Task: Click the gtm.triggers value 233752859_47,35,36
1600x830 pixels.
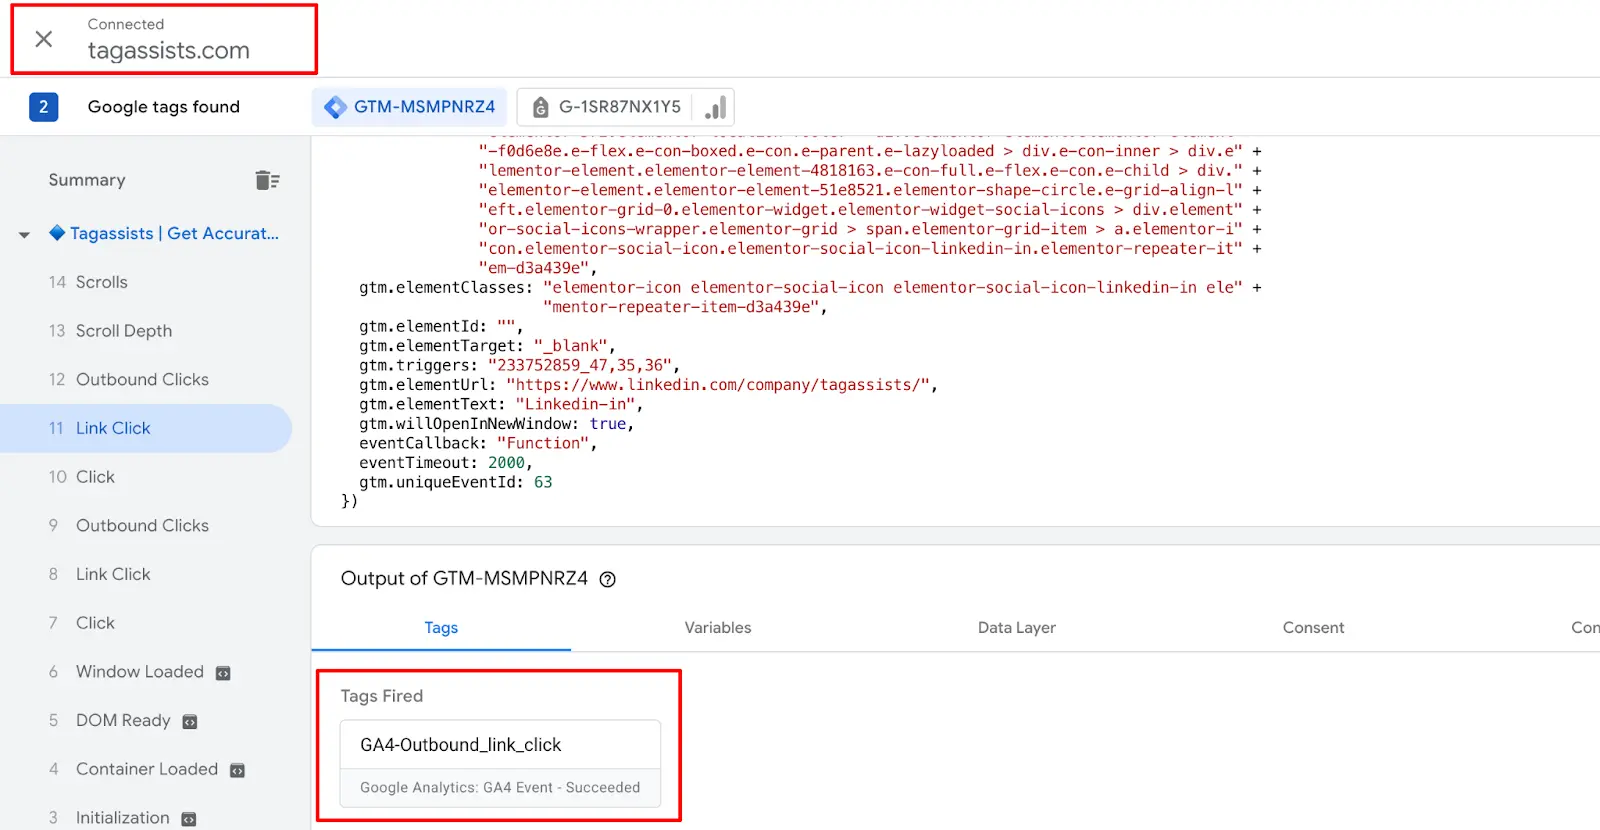Action: (x=582, y=365)
